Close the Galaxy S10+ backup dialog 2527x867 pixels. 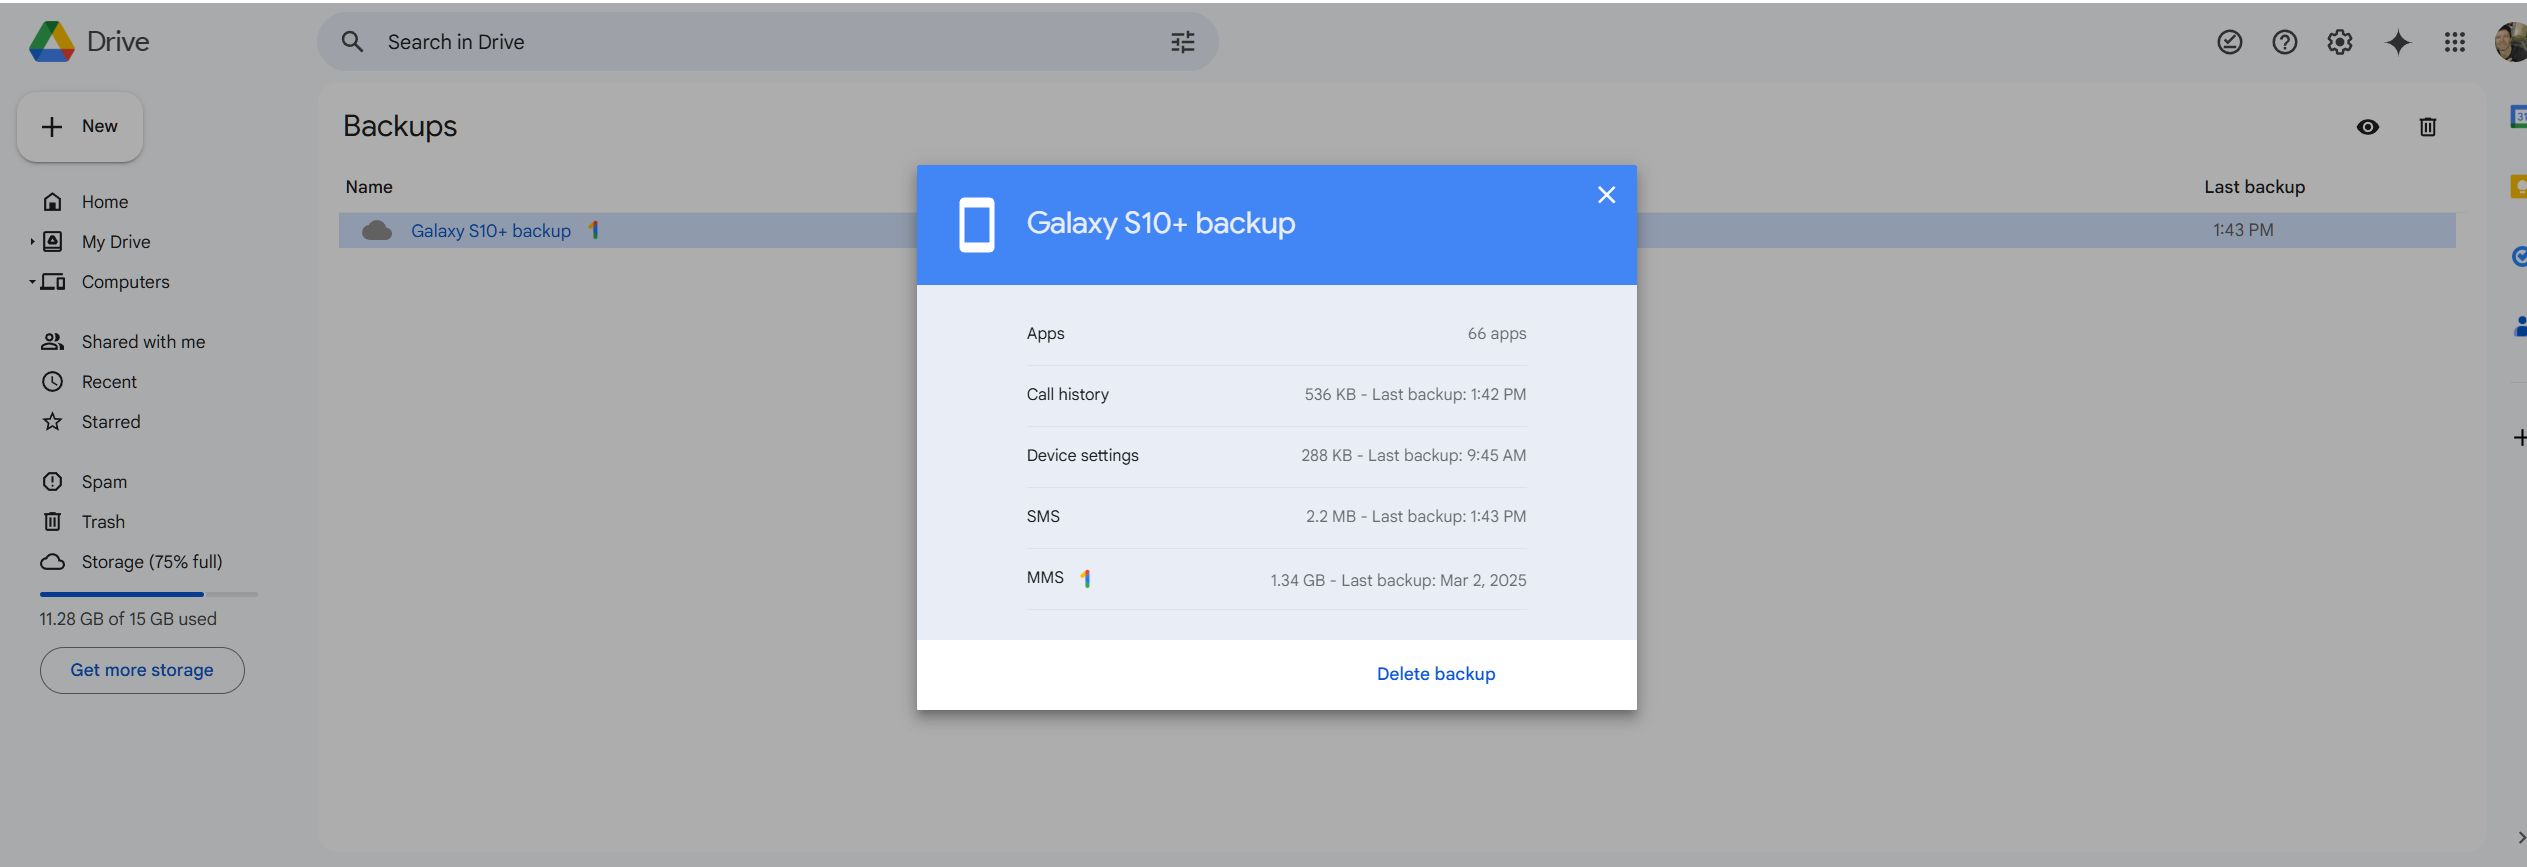click(1606, 195)
